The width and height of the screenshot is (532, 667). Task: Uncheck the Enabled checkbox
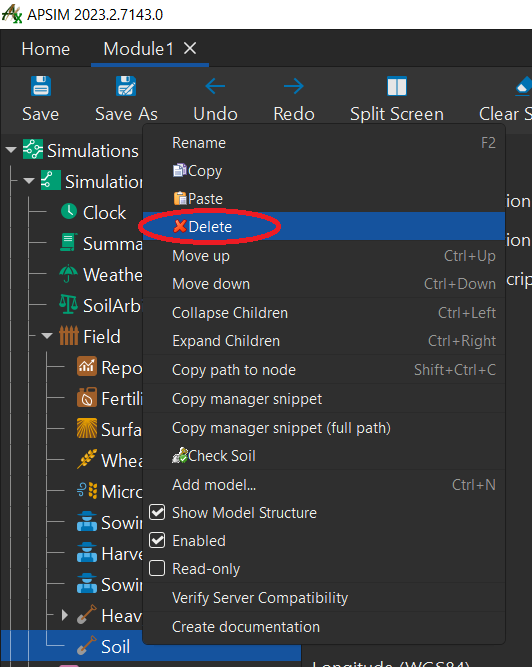pos(157,540)
